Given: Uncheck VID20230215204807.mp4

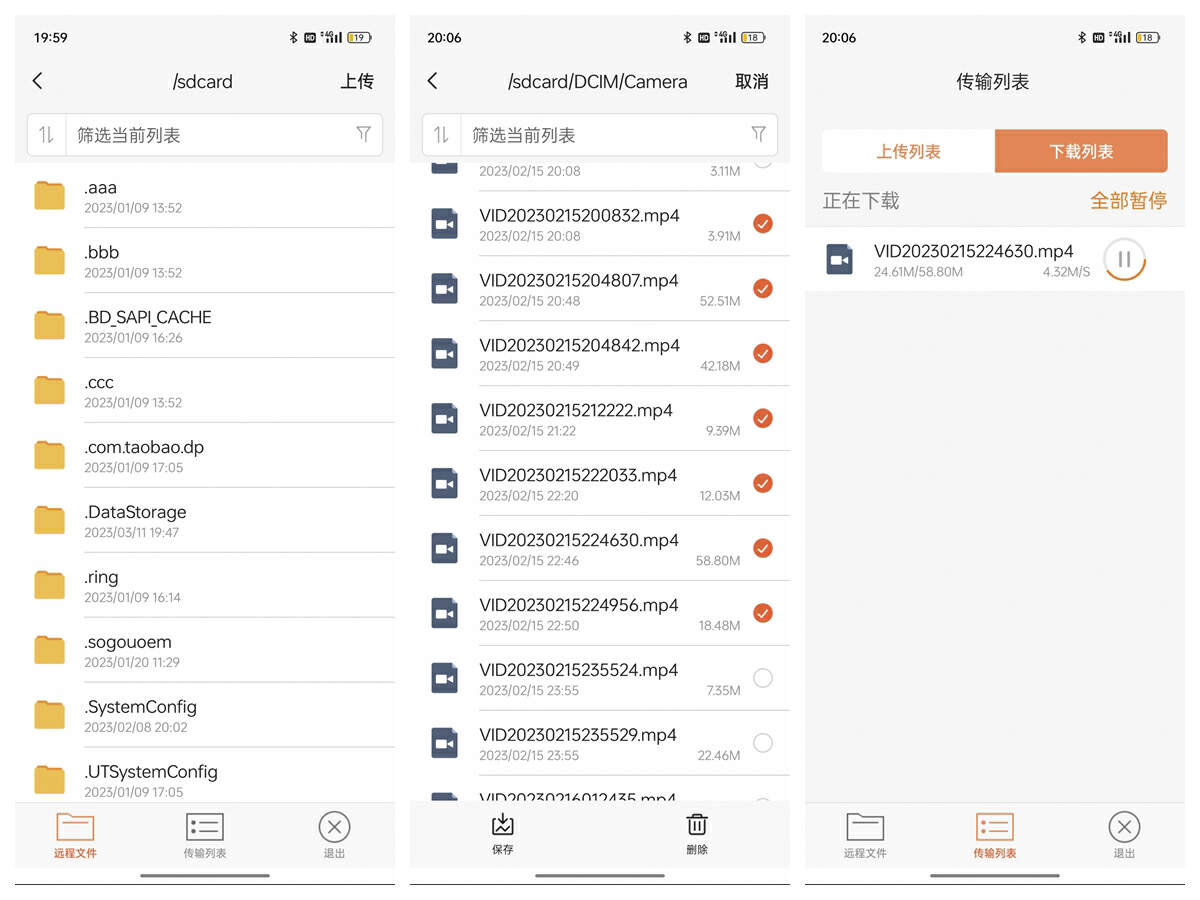Looking at the screenshot, I should (762, 288).
